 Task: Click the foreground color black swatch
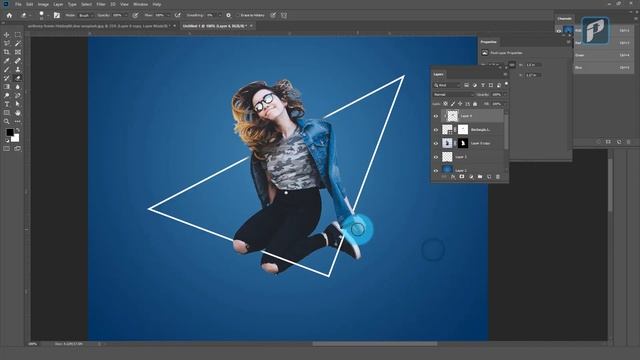tap(9, 132)
